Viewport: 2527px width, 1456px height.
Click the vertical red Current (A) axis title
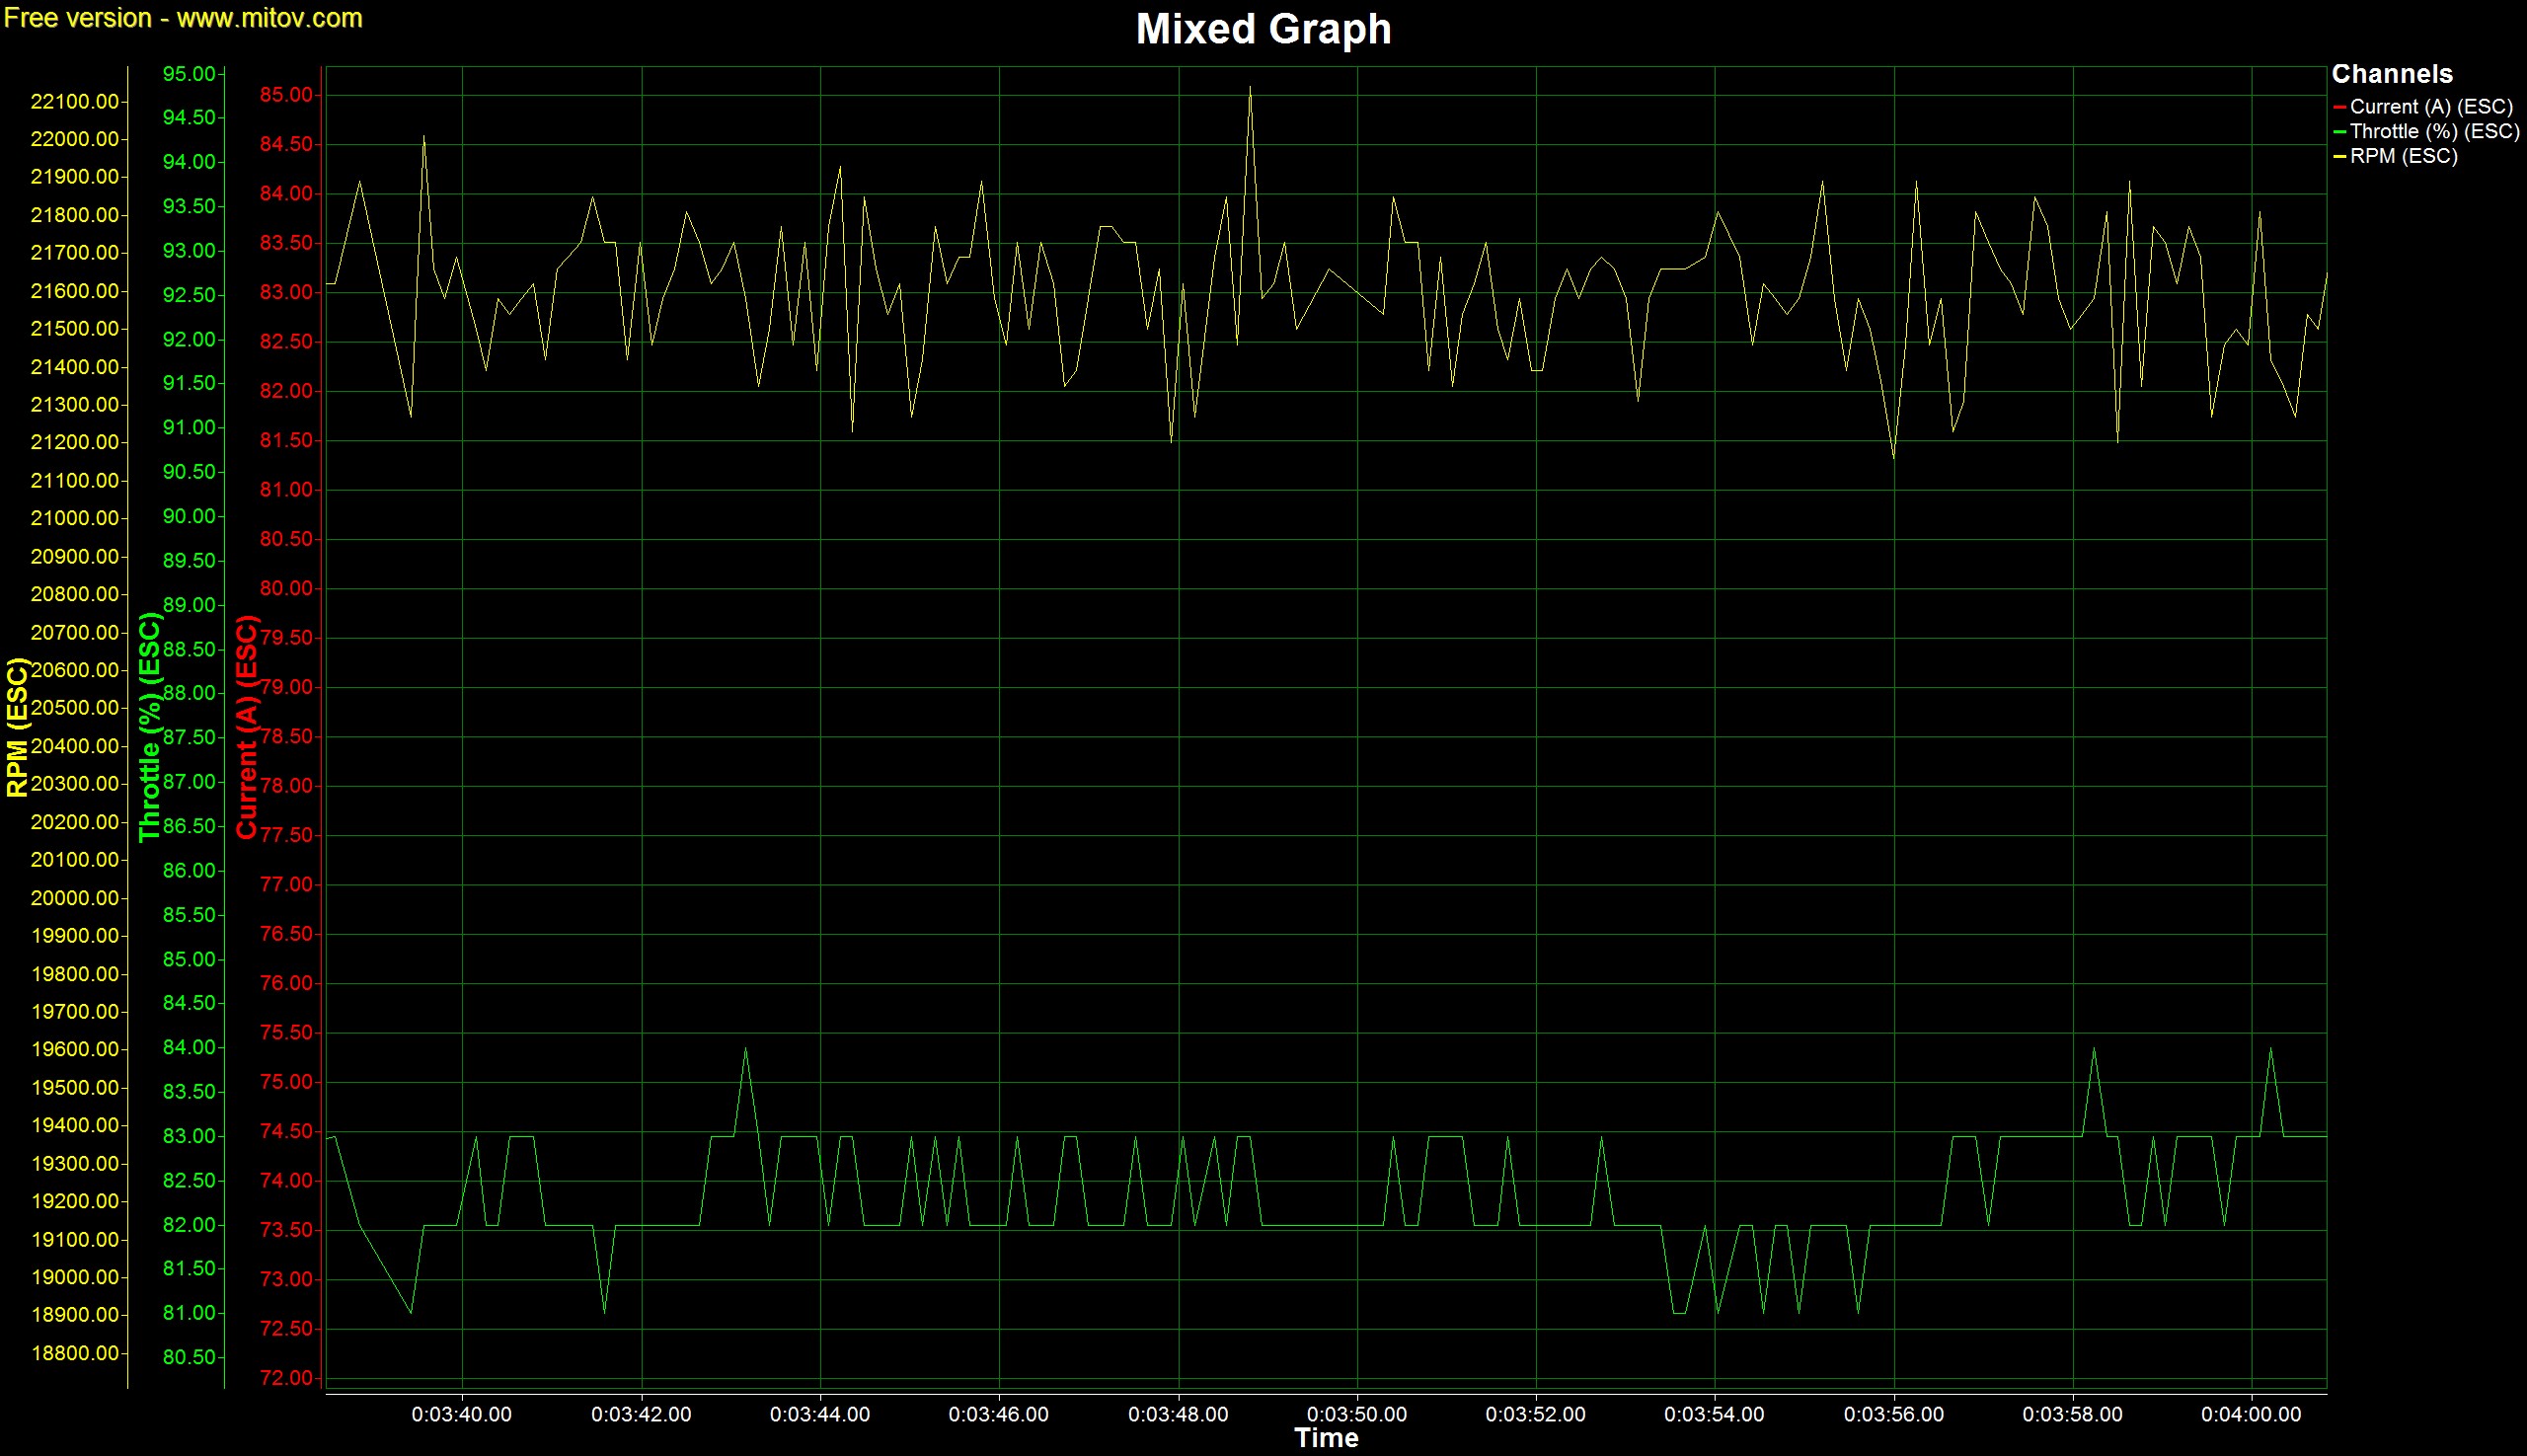pyautogui.click(x=246, y=727)
